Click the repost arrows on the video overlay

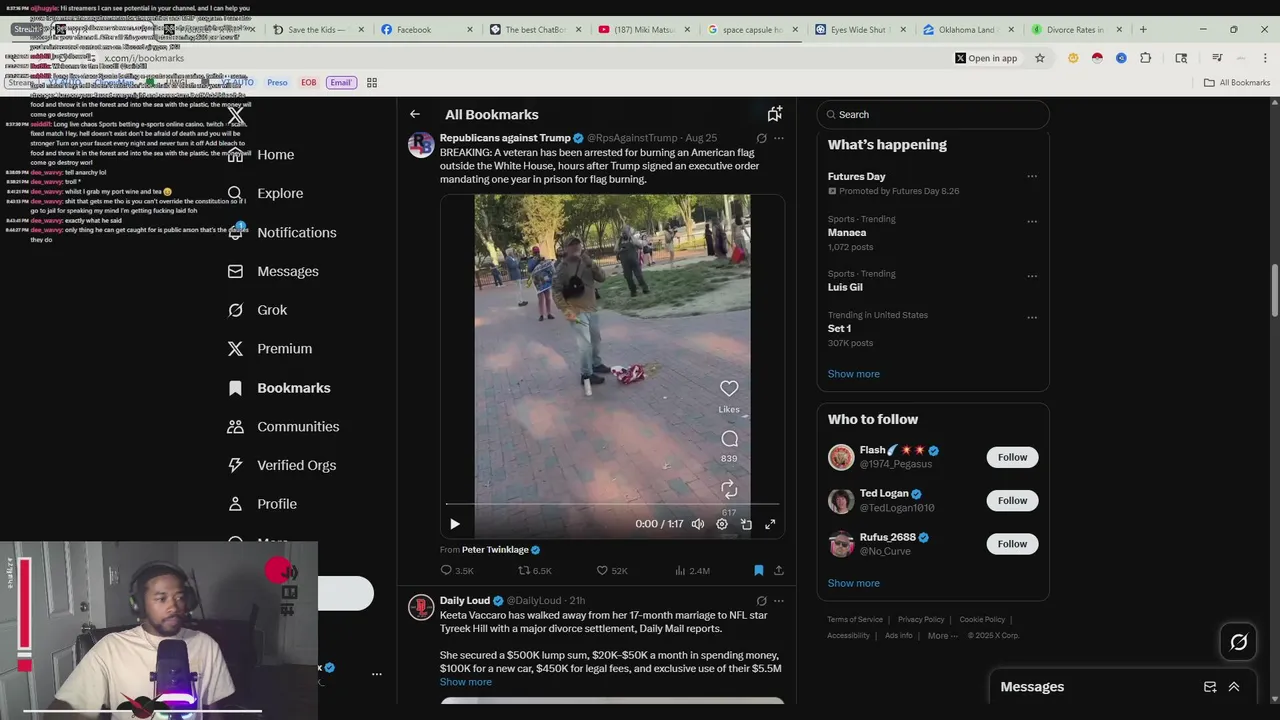[729, 489]
